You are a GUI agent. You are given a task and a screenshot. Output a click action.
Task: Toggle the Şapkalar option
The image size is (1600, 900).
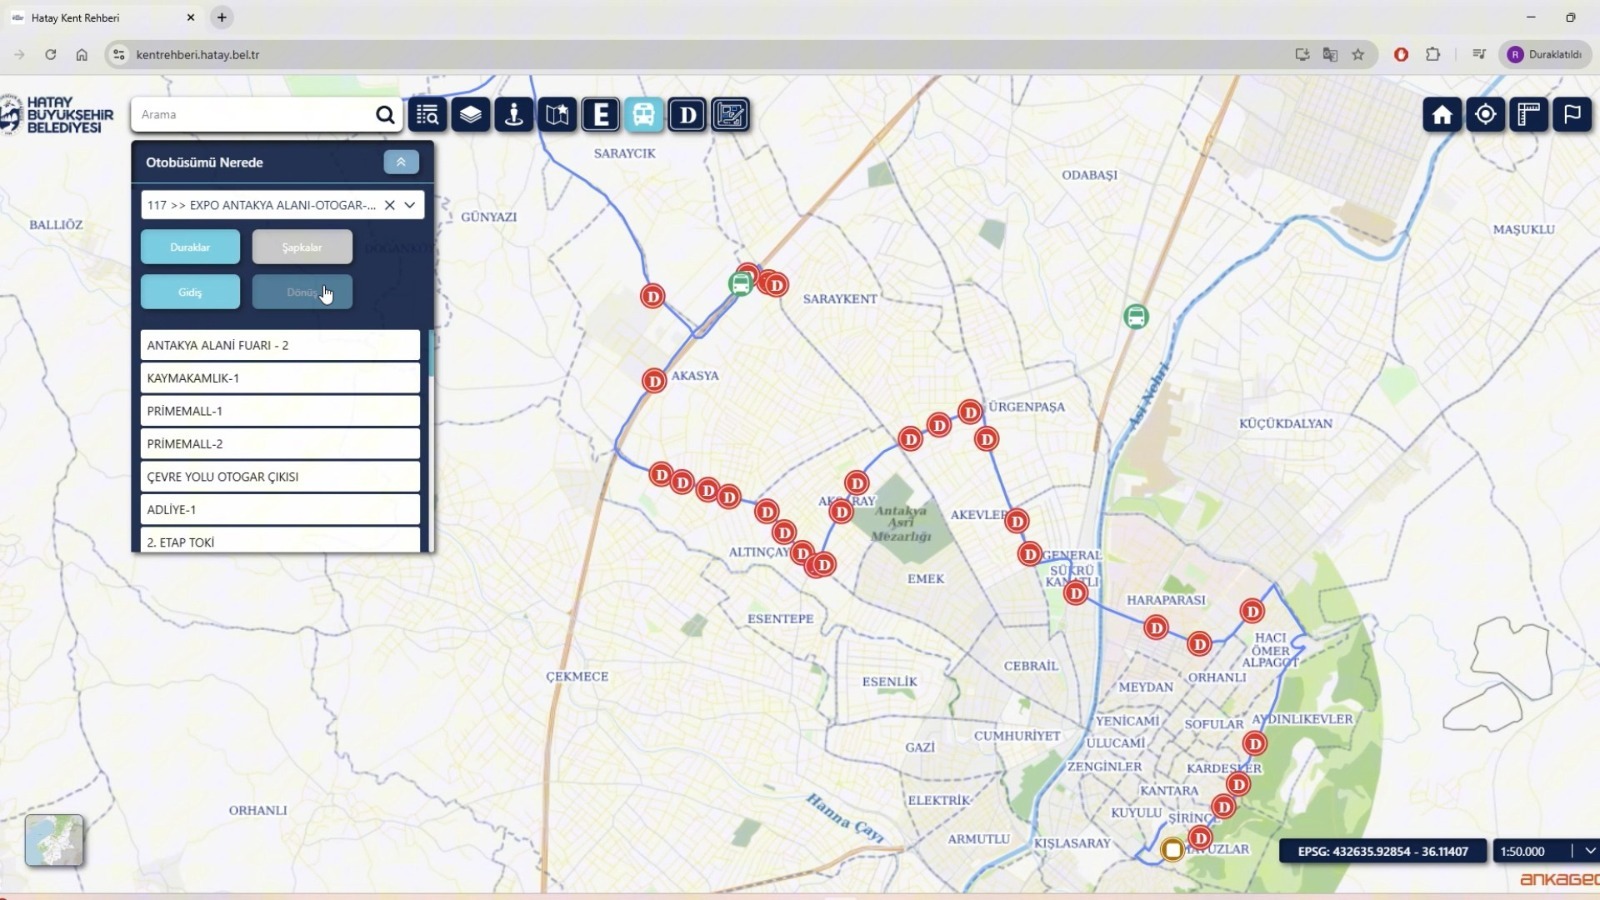(302, 247)
